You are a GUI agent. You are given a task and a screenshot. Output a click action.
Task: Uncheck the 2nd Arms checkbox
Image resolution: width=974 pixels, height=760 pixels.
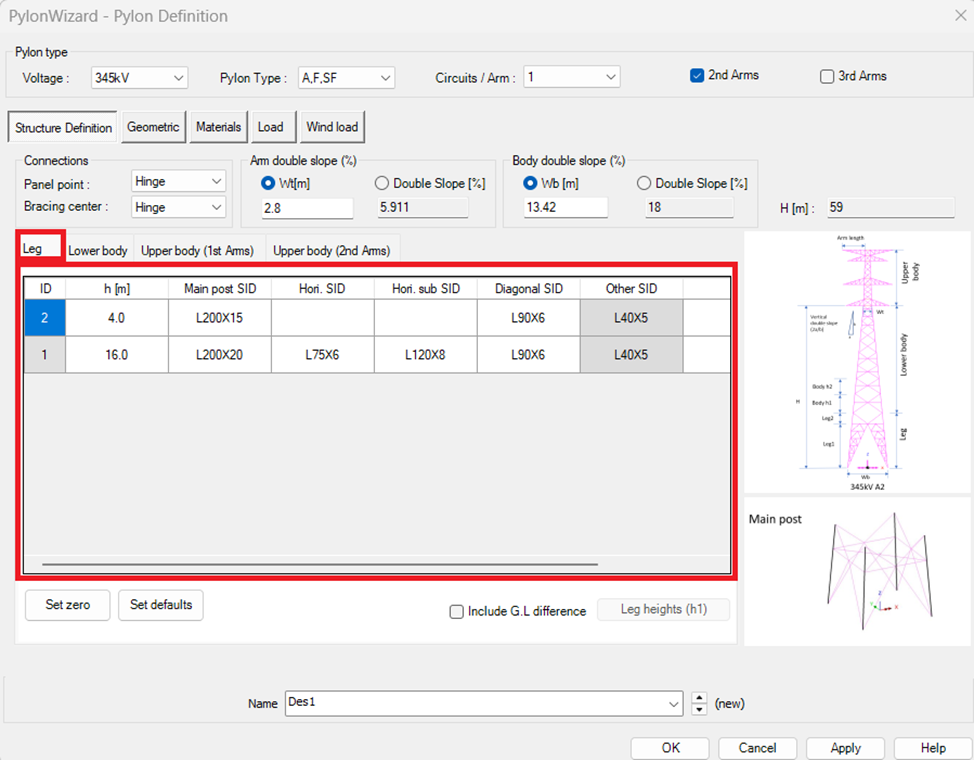pos(697,76)
